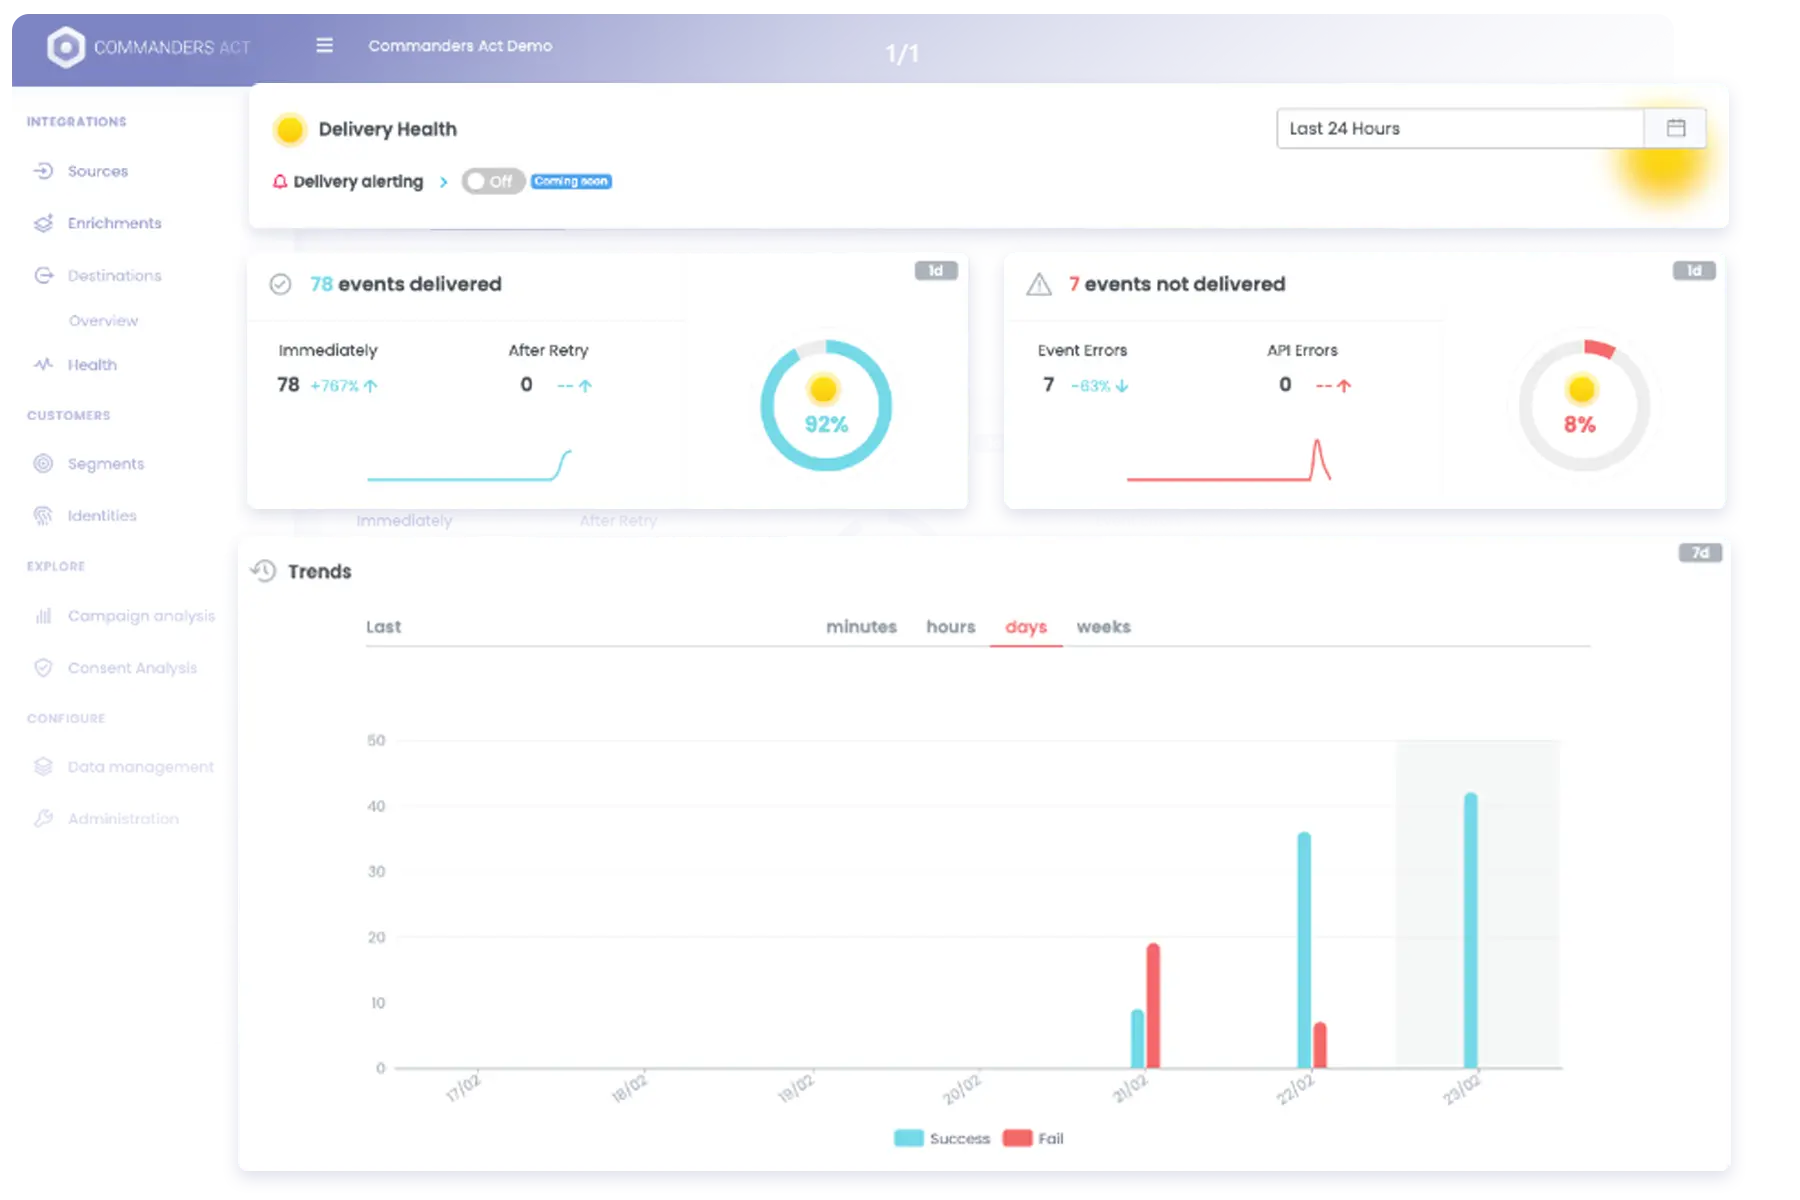The height and width of the screenshot is (1200, 1800).
Task: Open the Overview link under Destinations
Action: (x=103, y=321)
